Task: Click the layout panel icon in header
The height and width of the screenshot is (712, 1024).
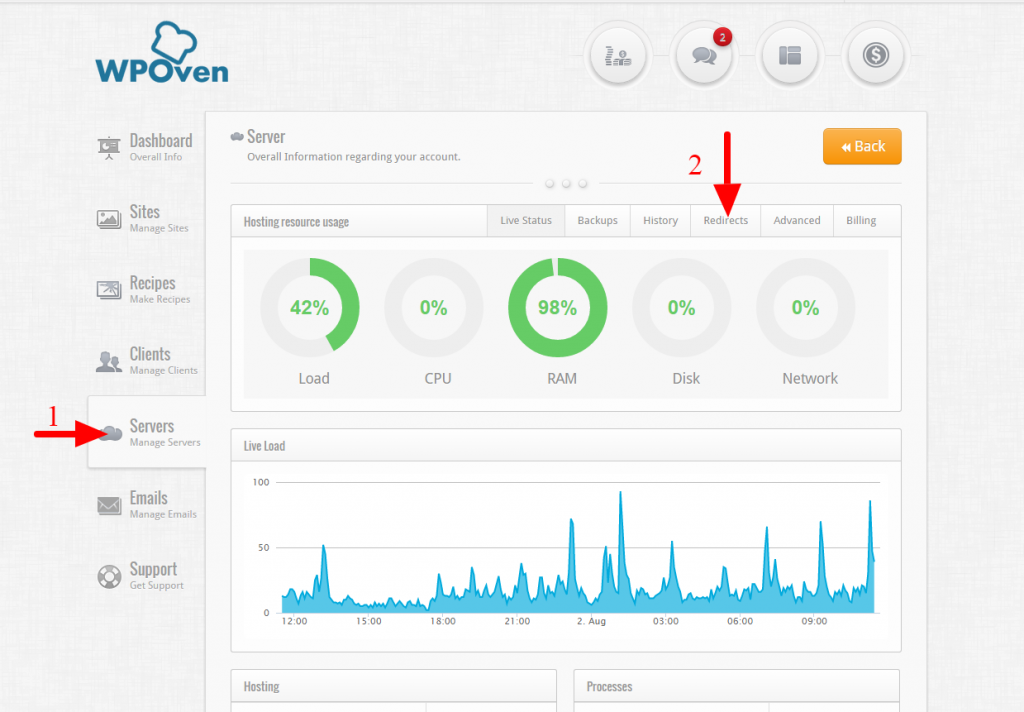Action: pyautogui.click(x=789, y=55)
